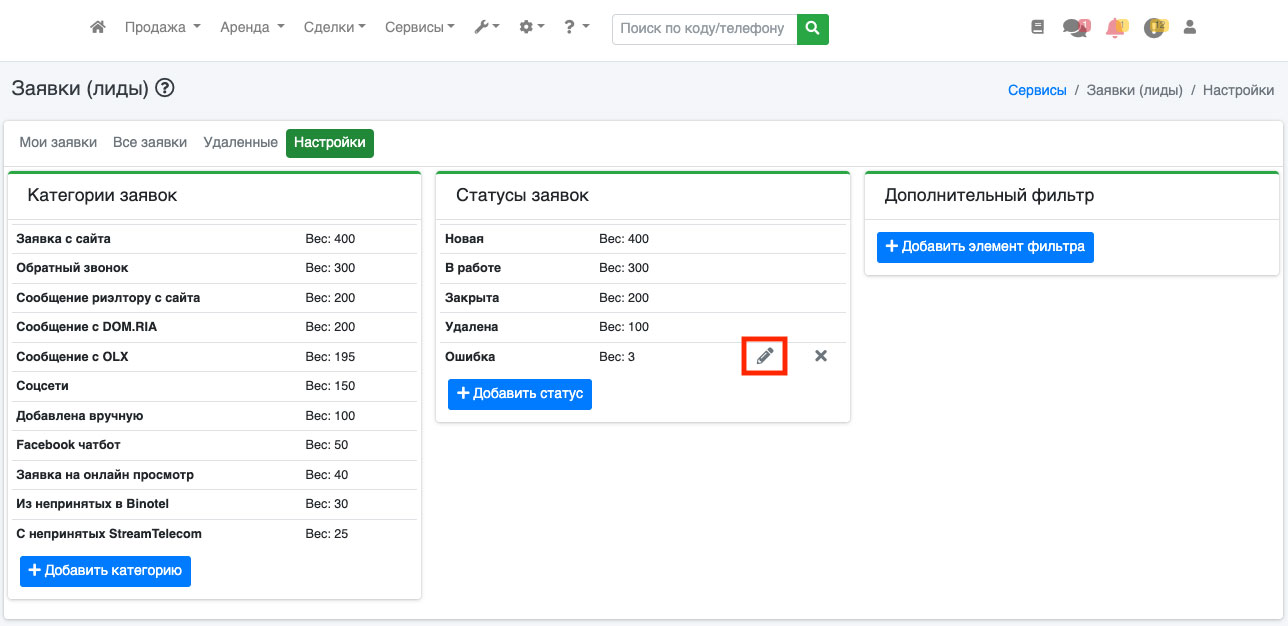
Task: Switch to the Все заявки tab
Action: pyautogui.click(x=150, y=143)
